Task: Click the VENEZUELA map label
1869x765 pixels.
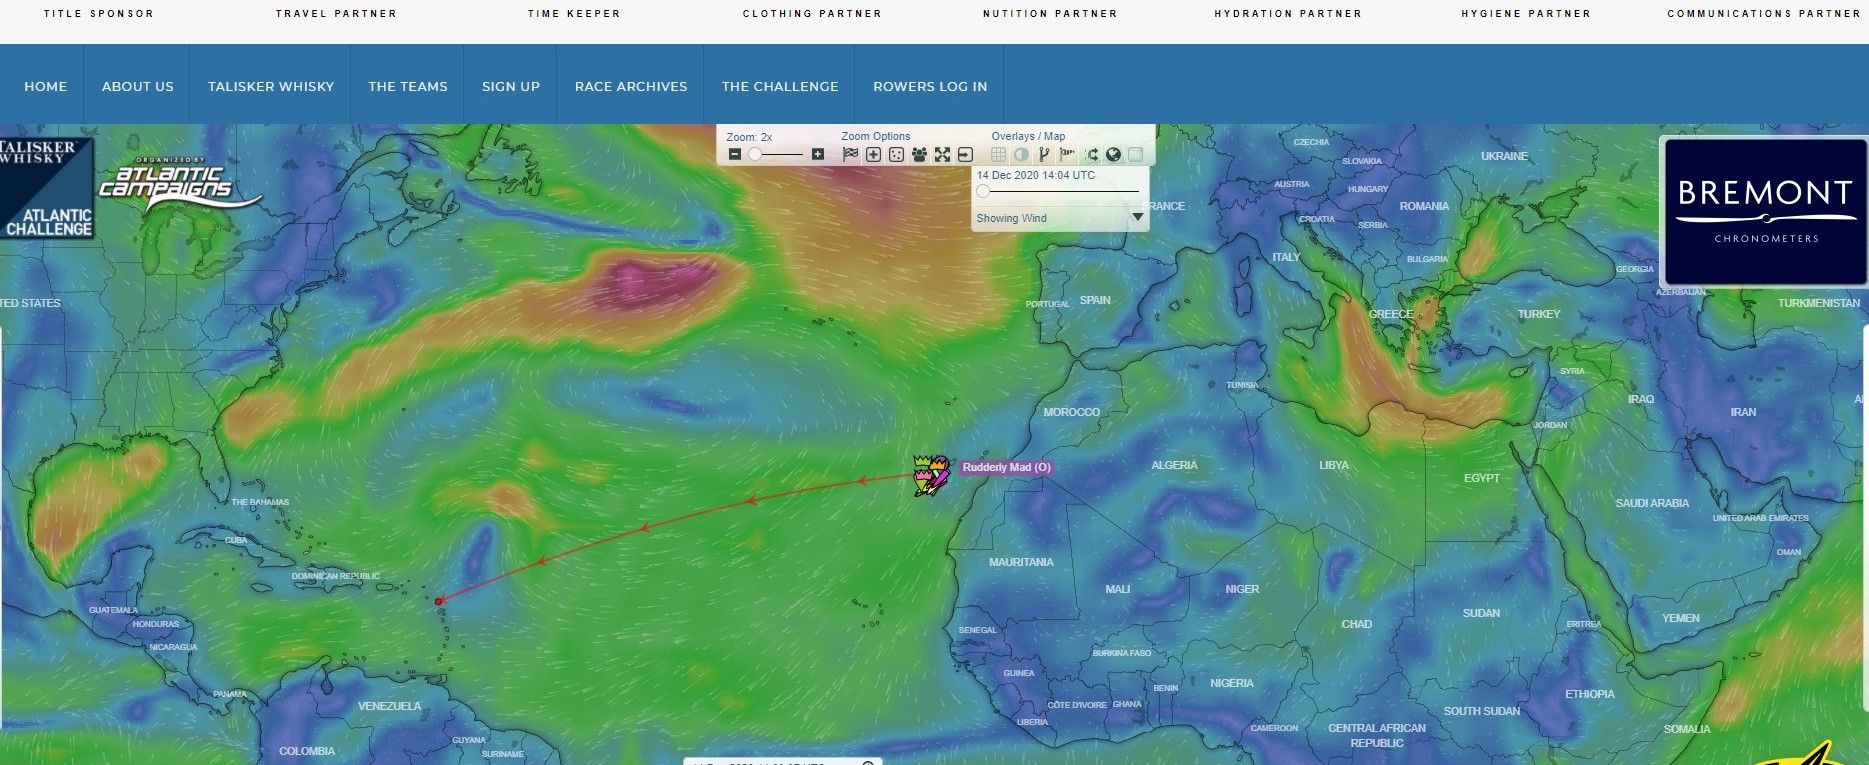Action: coord(389,706)
